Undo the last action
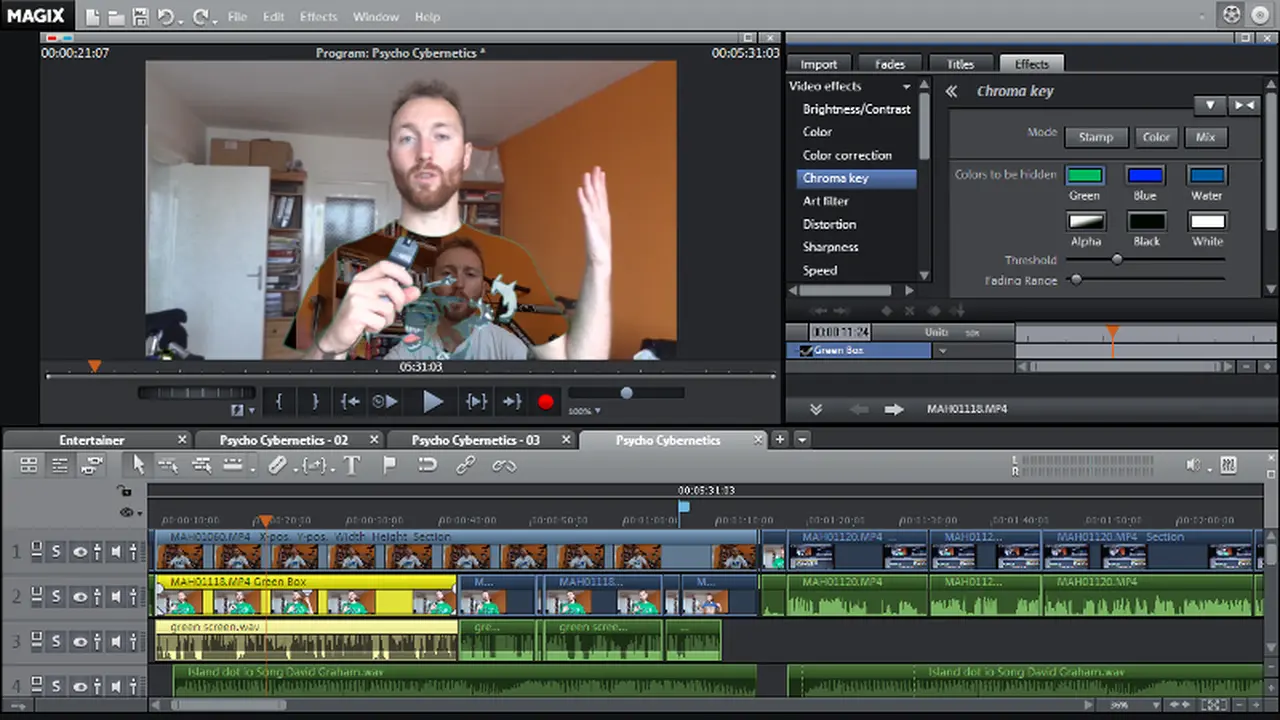 [166, 17]
